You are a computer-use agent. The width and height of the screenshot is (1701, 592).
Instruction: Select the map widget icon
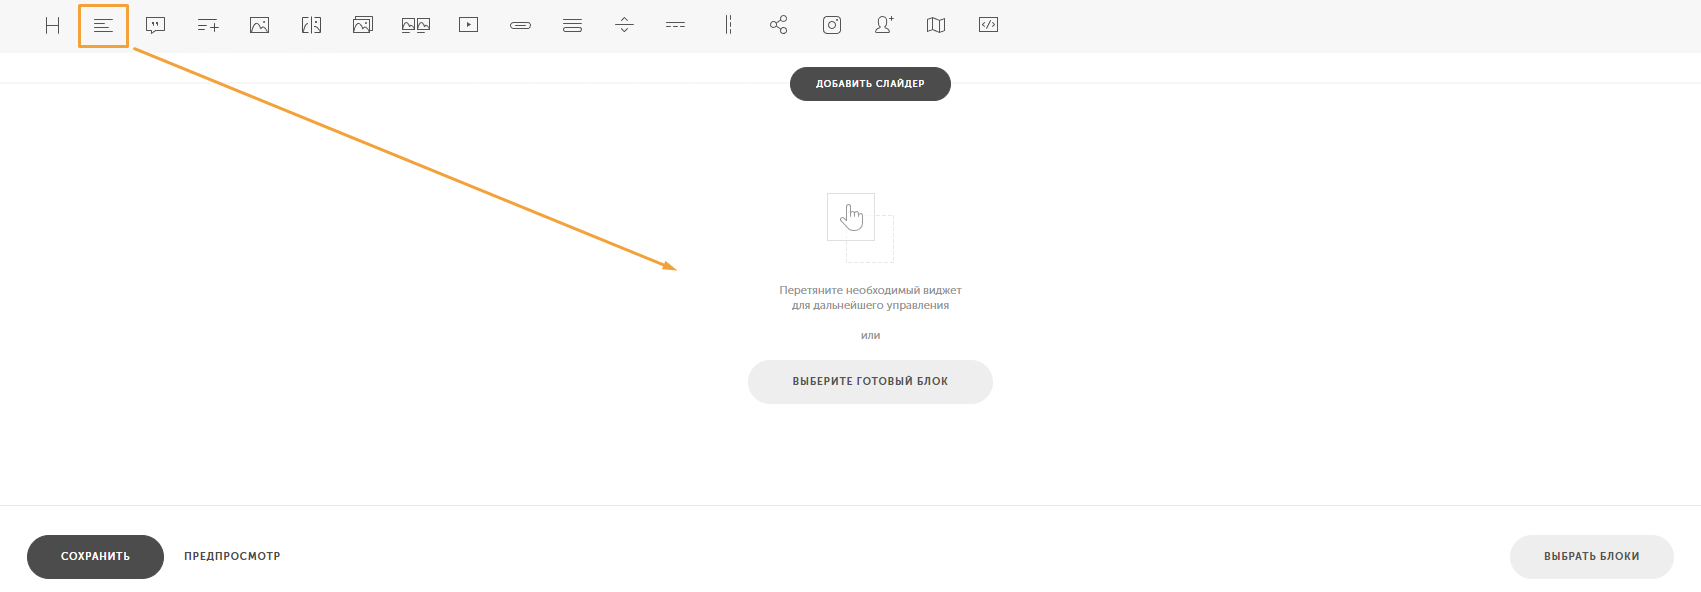pyautogui.click(x=936, y=25)
